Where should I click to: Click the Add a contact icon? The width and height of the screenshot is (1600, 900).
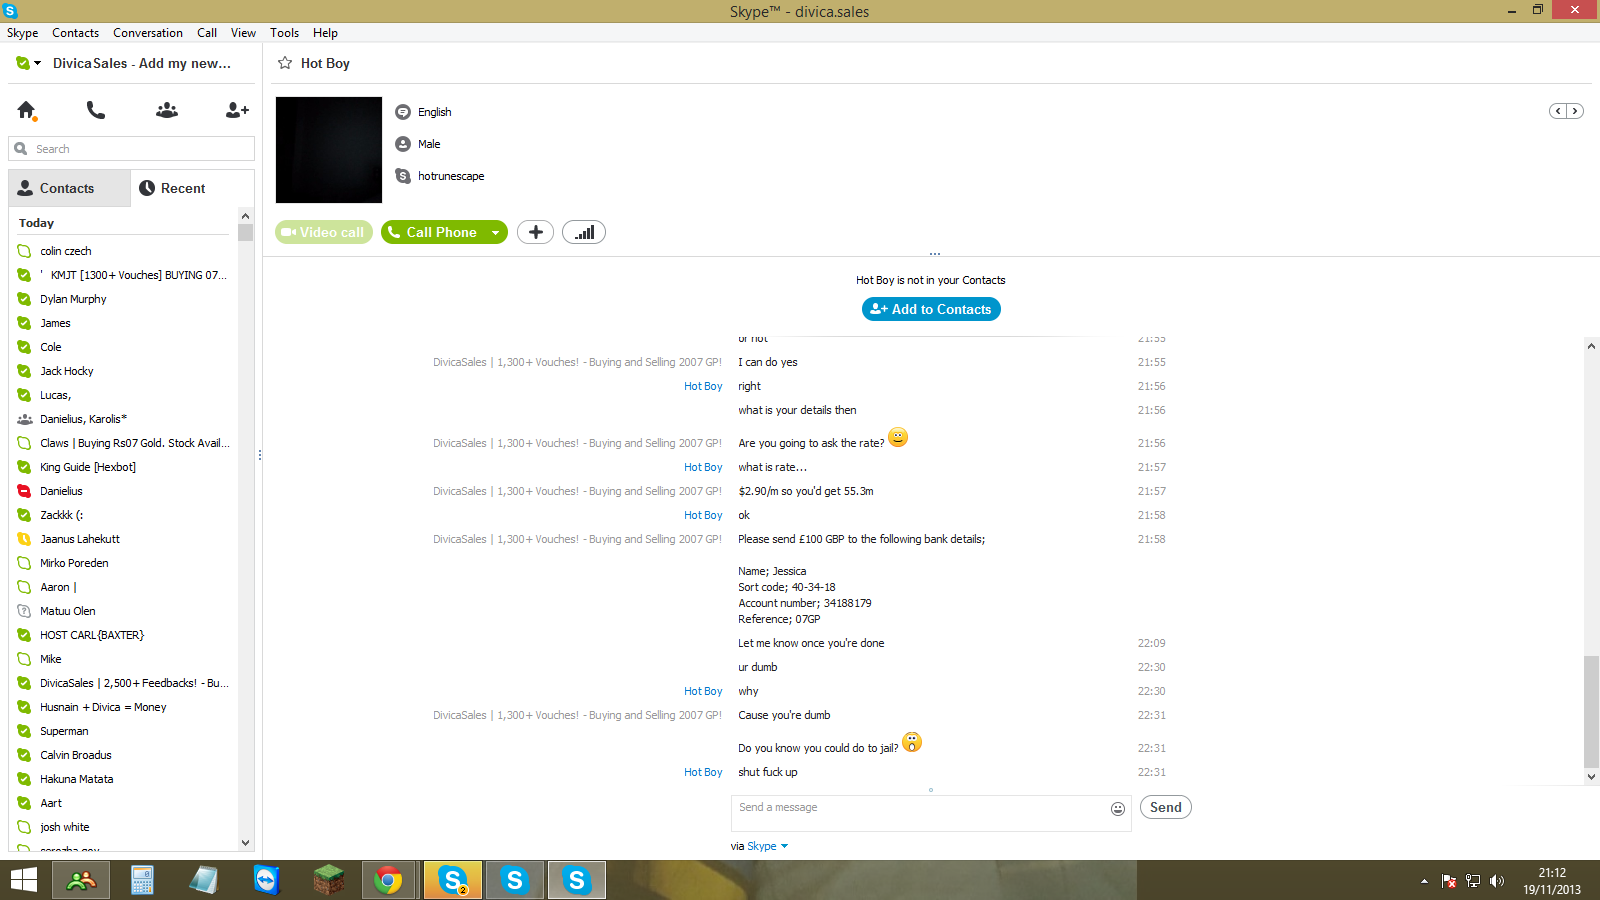[237, 110]
